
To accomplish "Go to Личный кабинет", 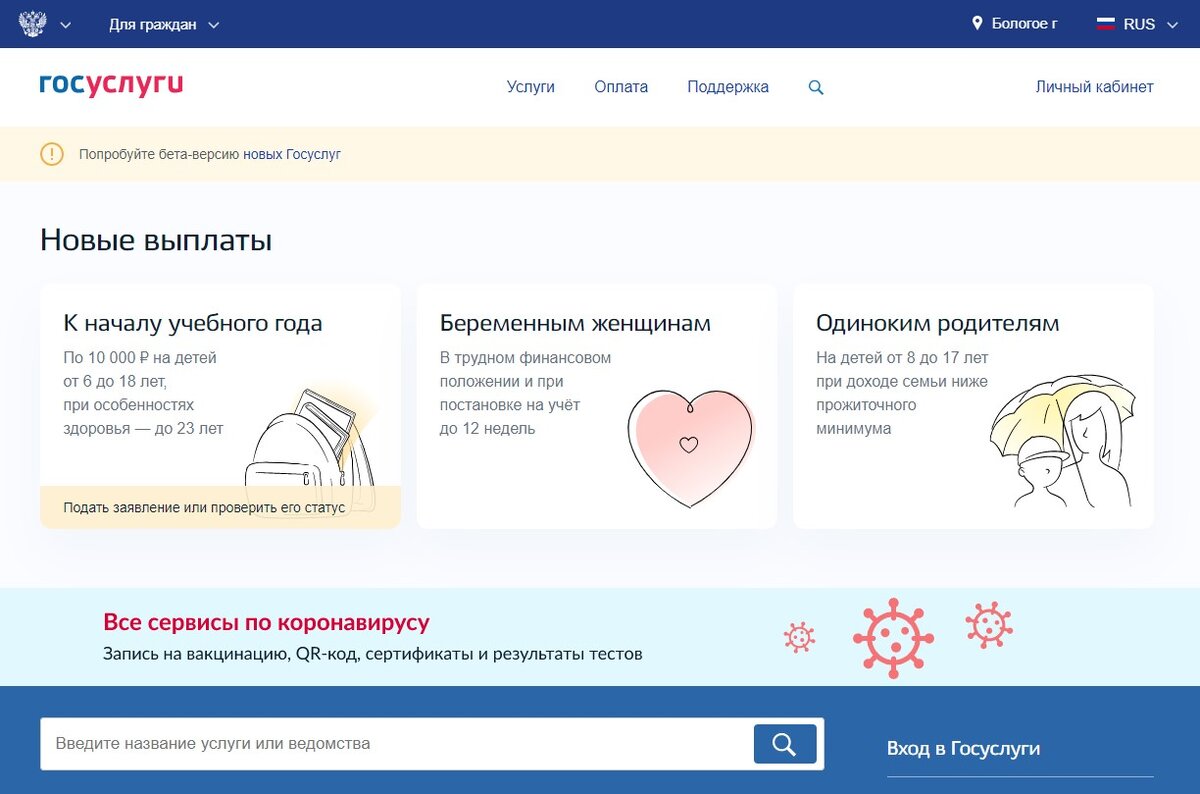I will (x=1093, y=87).
